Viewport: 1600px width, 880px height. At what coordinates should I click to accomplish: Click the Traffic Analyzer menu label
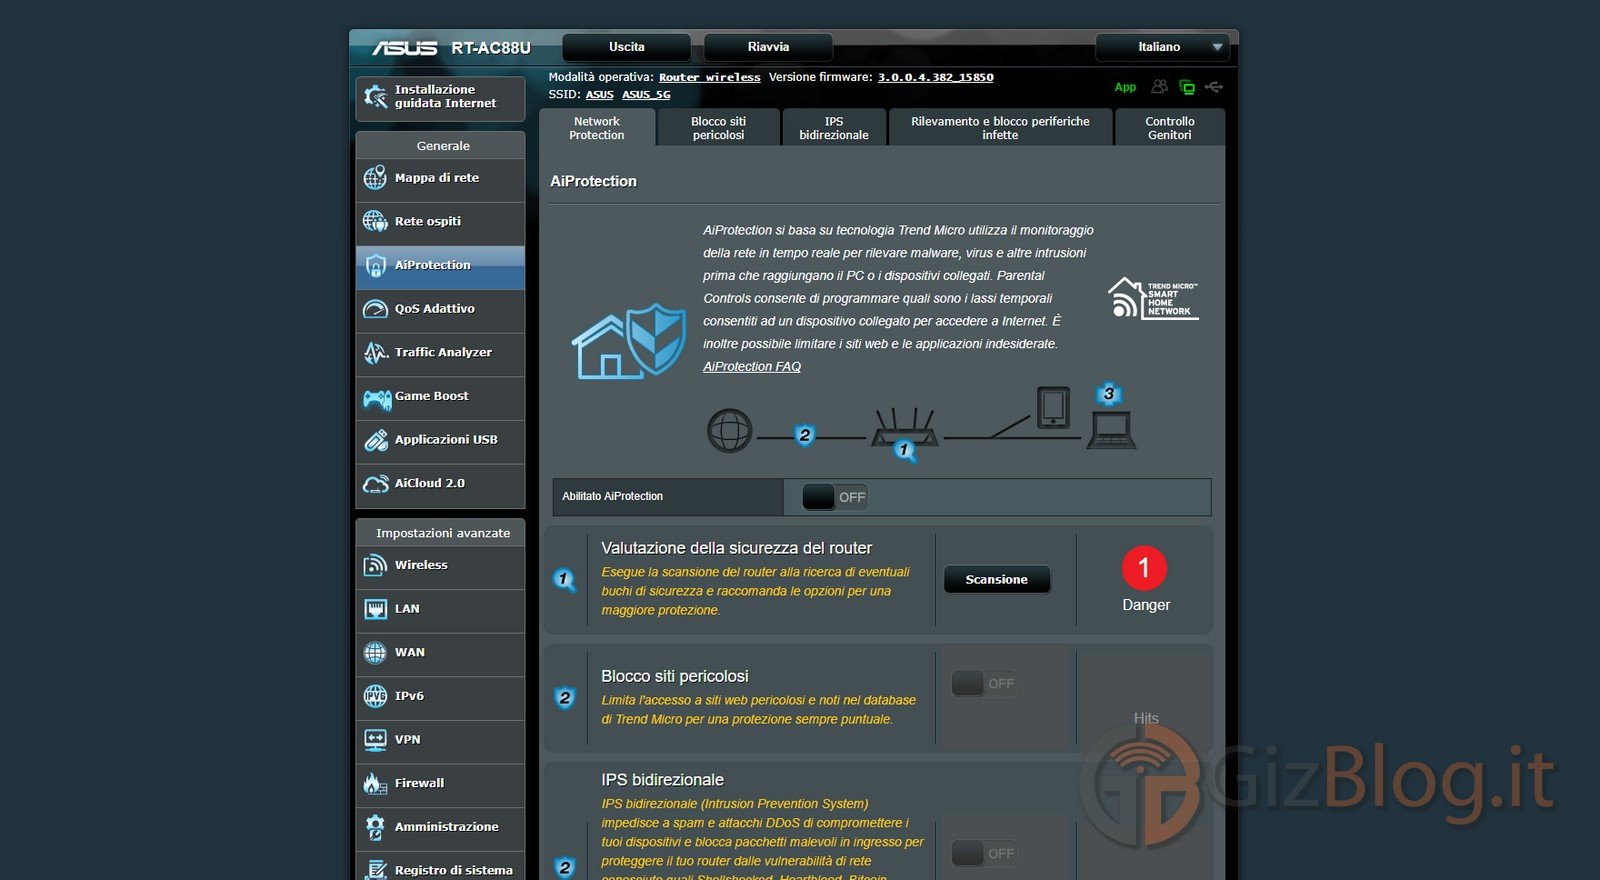pos(443,352)
